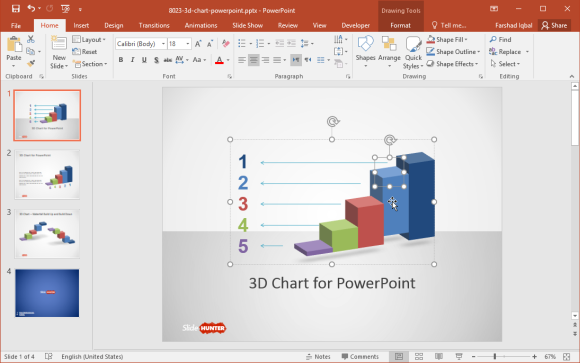Open the Notes pane

[x=318, y=356]
